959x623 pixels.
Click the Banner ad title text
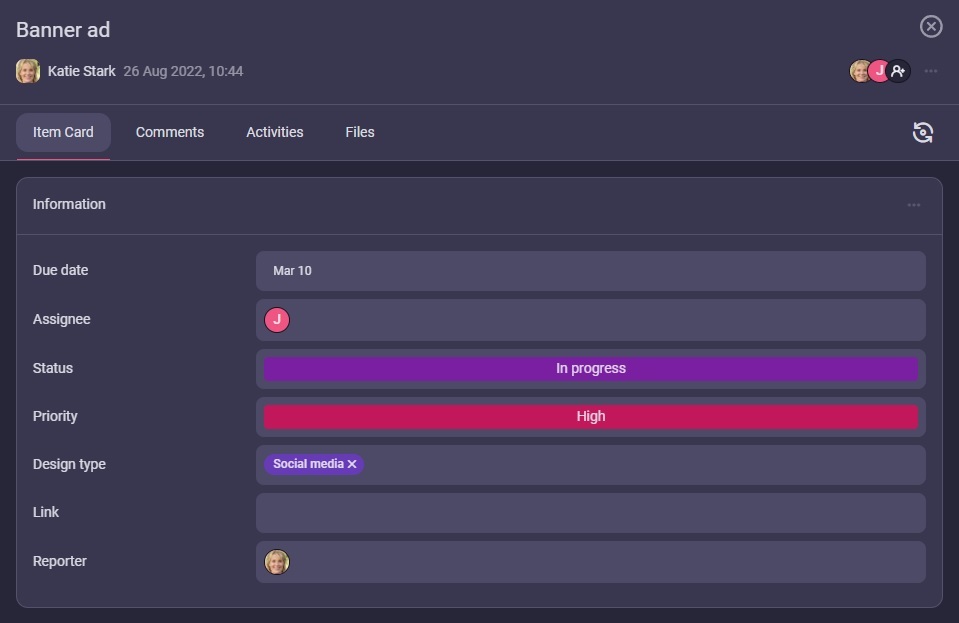point(63,30)
